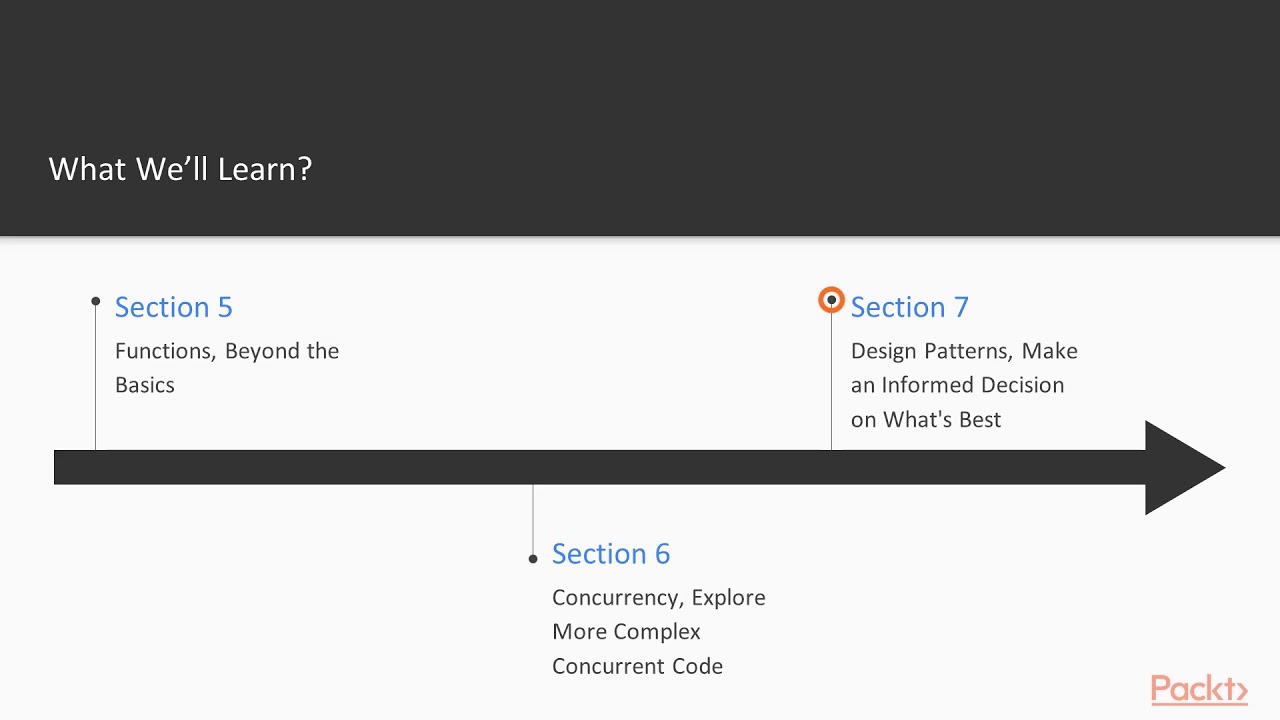Image resolution: width=1280 pixels, height=720 pixels.
Task: Click the Packt logo
Action: 1198,690
